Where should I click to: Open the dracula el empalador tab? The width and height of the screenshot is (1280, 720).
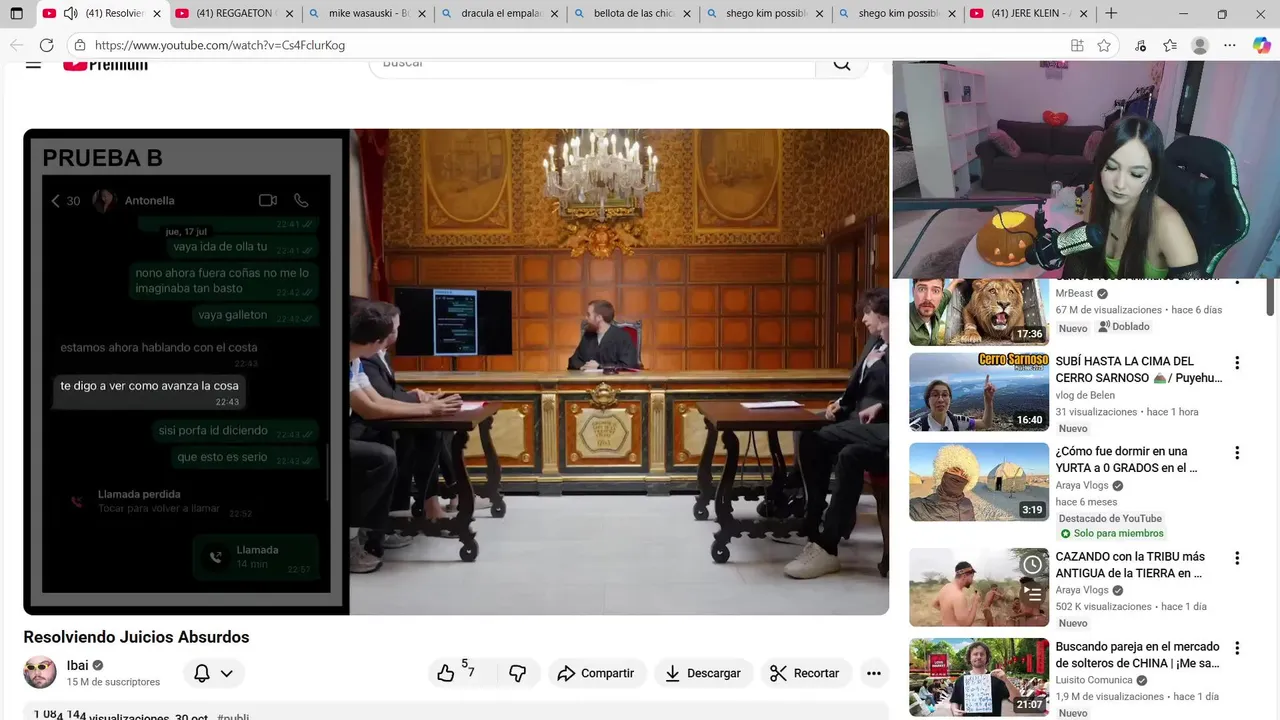pyautogui.click(x=498, y=14)
